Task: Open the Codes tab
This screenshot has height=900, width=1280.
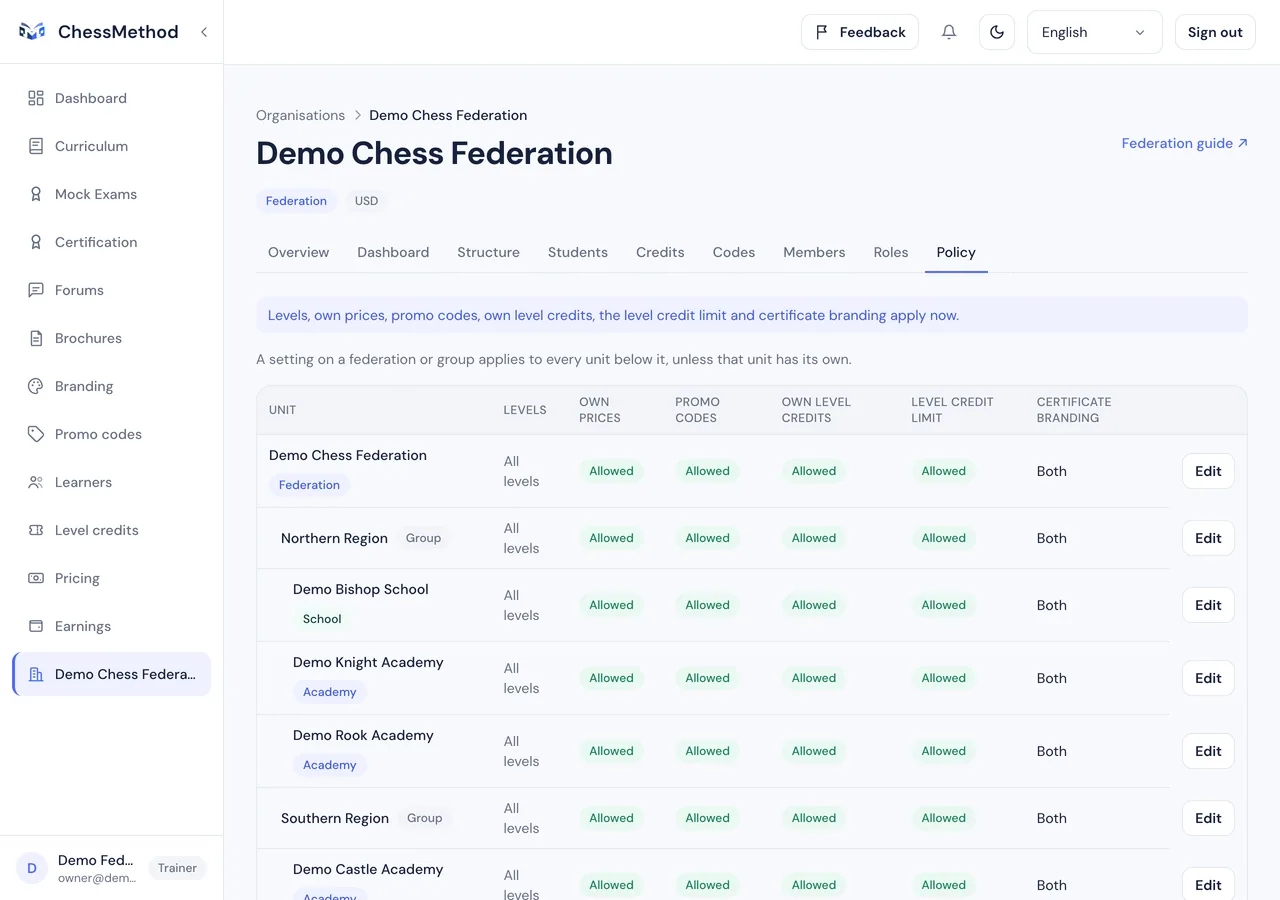Action: point(734,252)
